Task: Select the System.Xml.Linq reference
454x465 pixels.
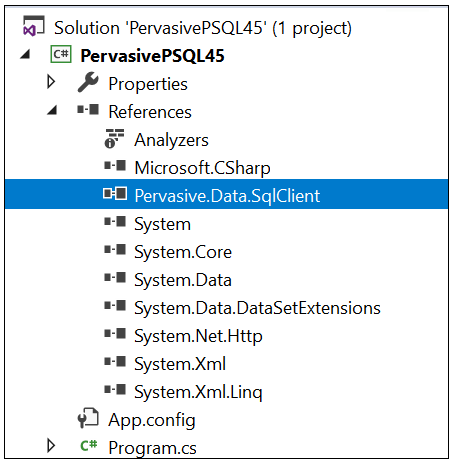Action: [198, 392]
